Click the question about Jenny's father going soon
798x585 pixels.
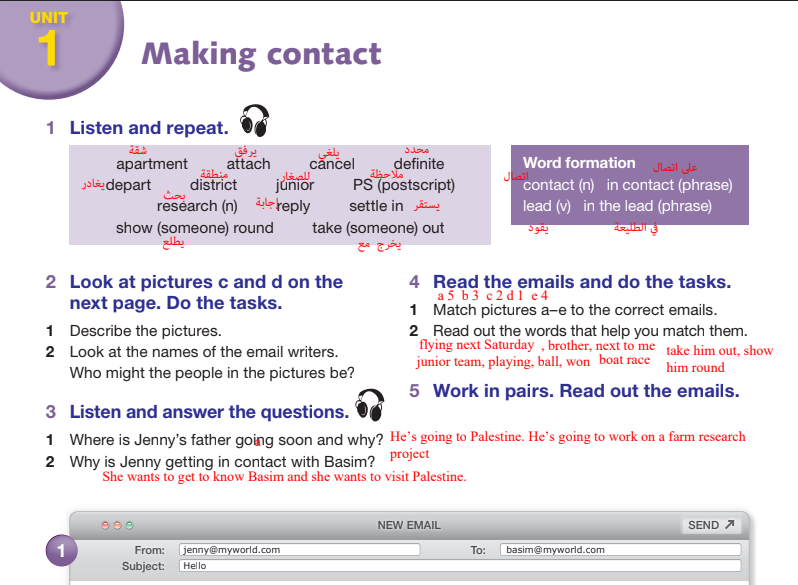coord(226,440)
